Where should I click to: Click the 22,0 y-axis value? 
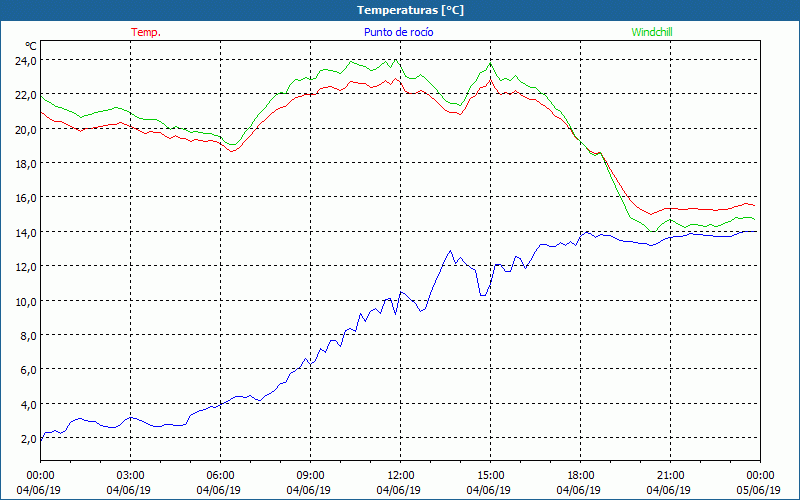click(26, 95)
